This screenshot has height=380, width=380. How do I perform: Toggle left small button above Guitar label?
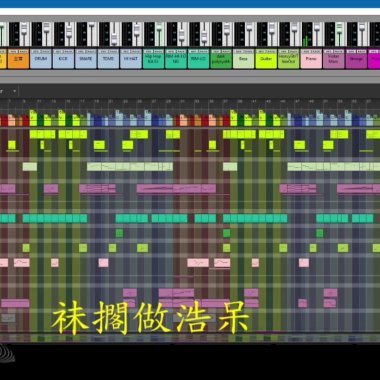[260, 51]
